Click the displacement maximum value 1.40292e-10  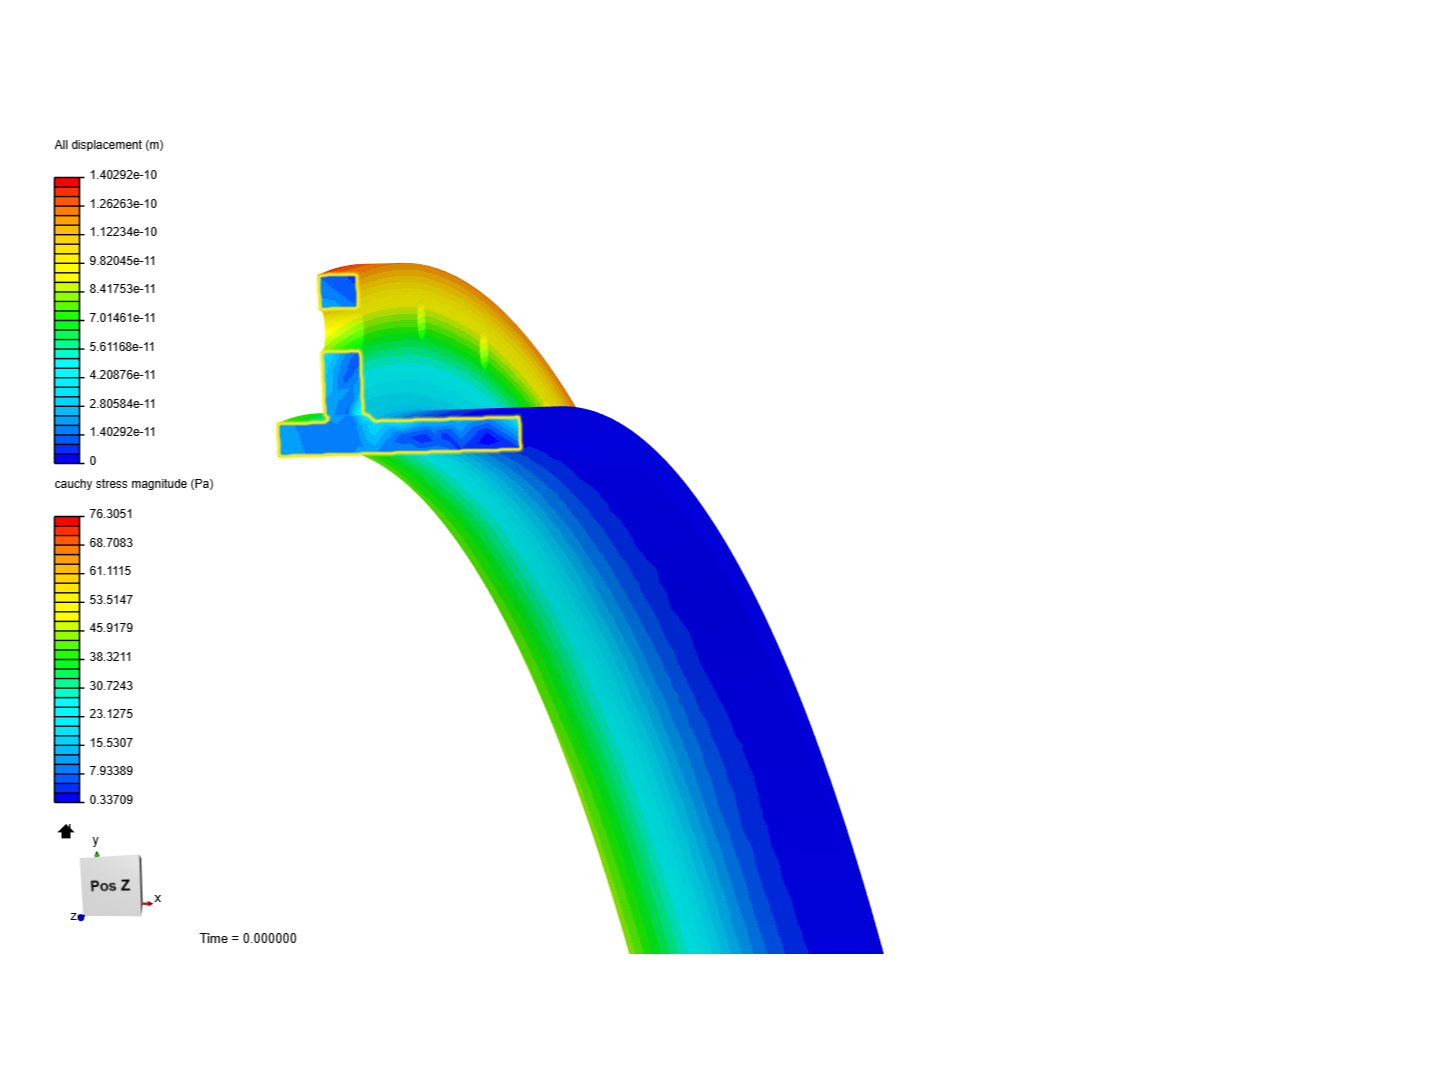coord(123,175)
